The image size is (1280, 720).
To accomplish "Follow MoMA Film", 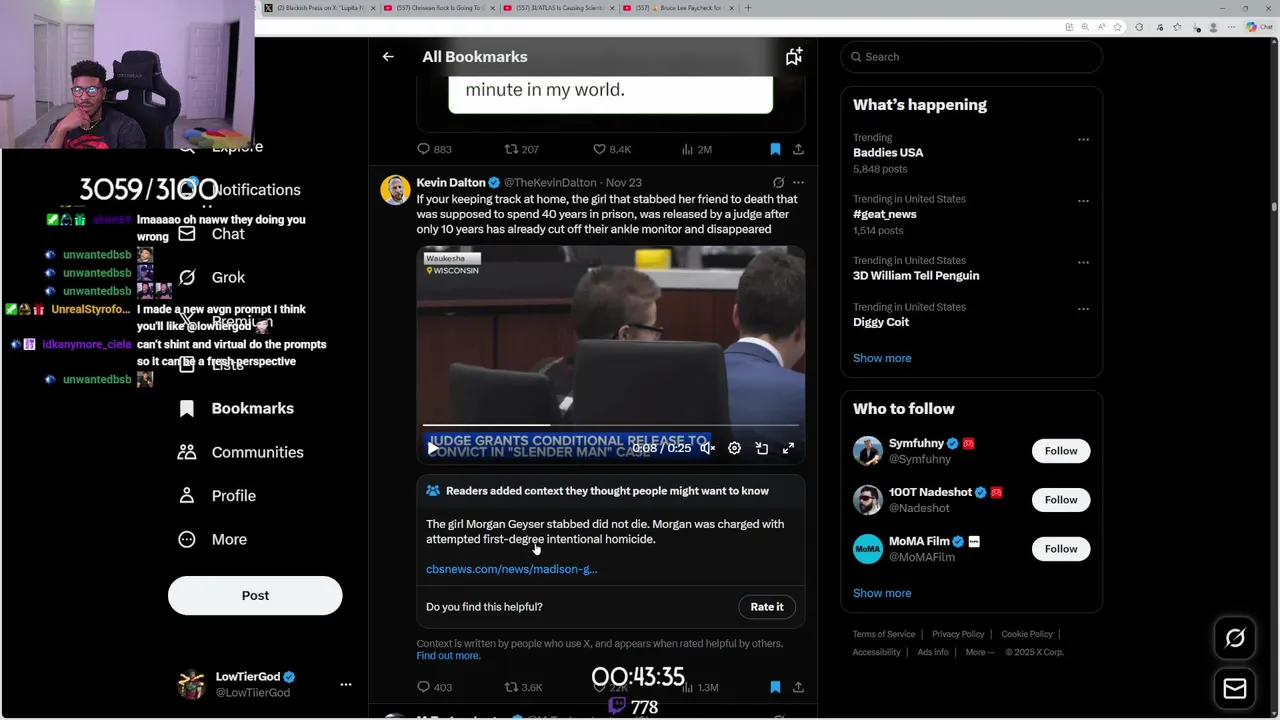I will point(1061,549).
